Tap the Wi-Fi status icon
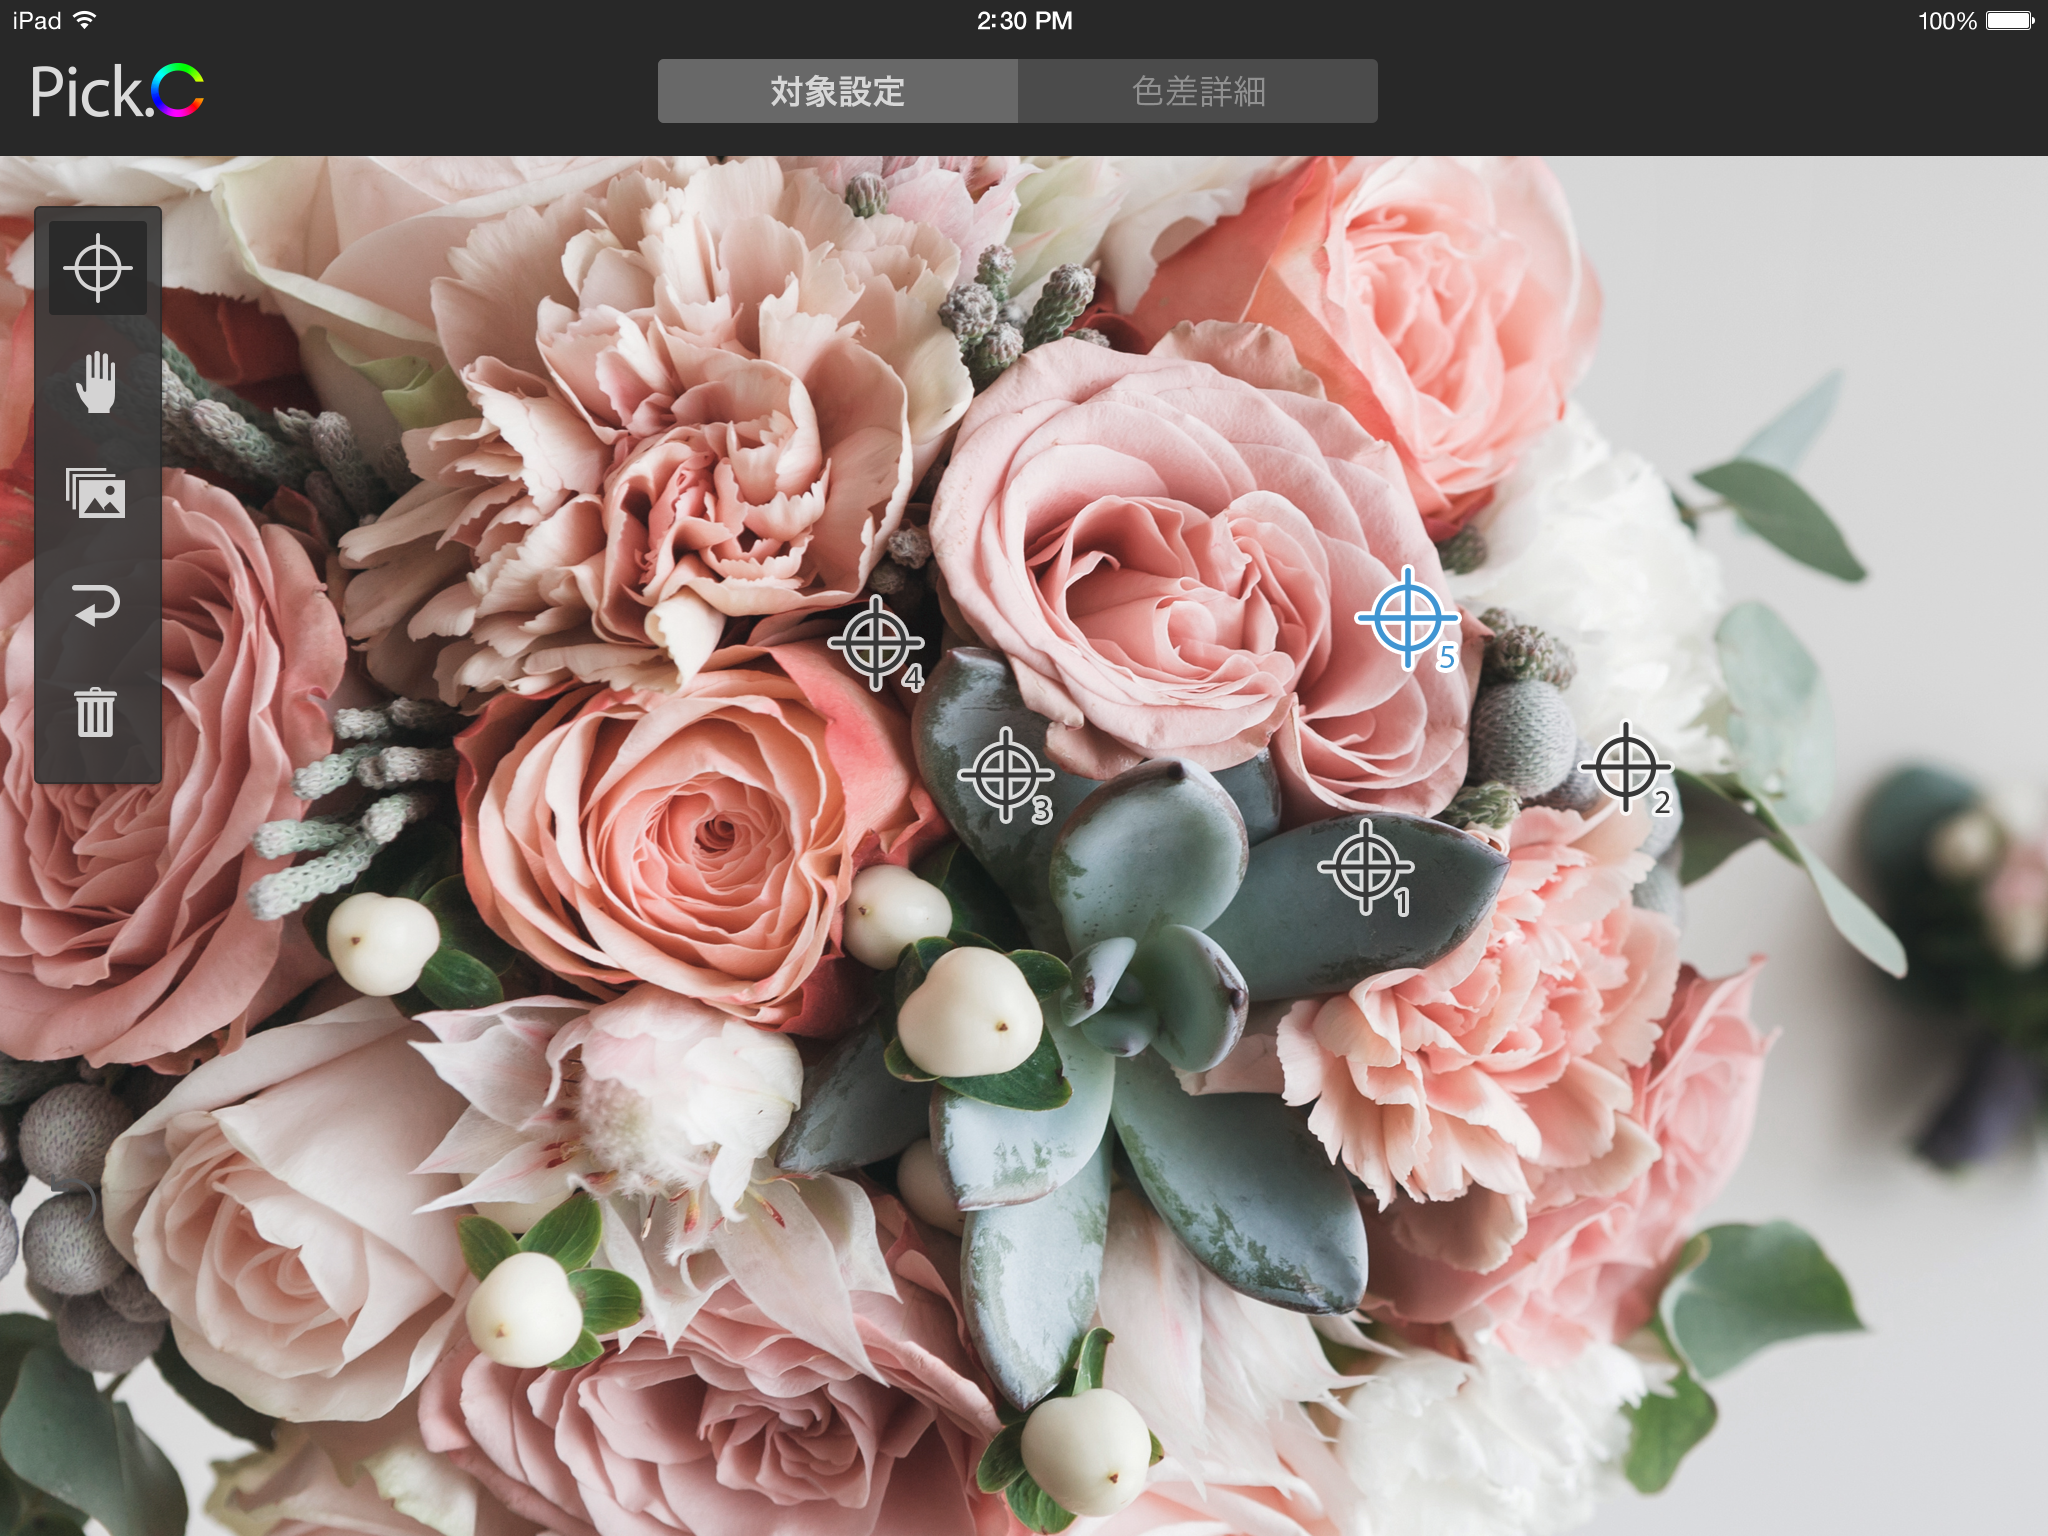The width and height of the screenshot is (2048, 1536). 86,20
